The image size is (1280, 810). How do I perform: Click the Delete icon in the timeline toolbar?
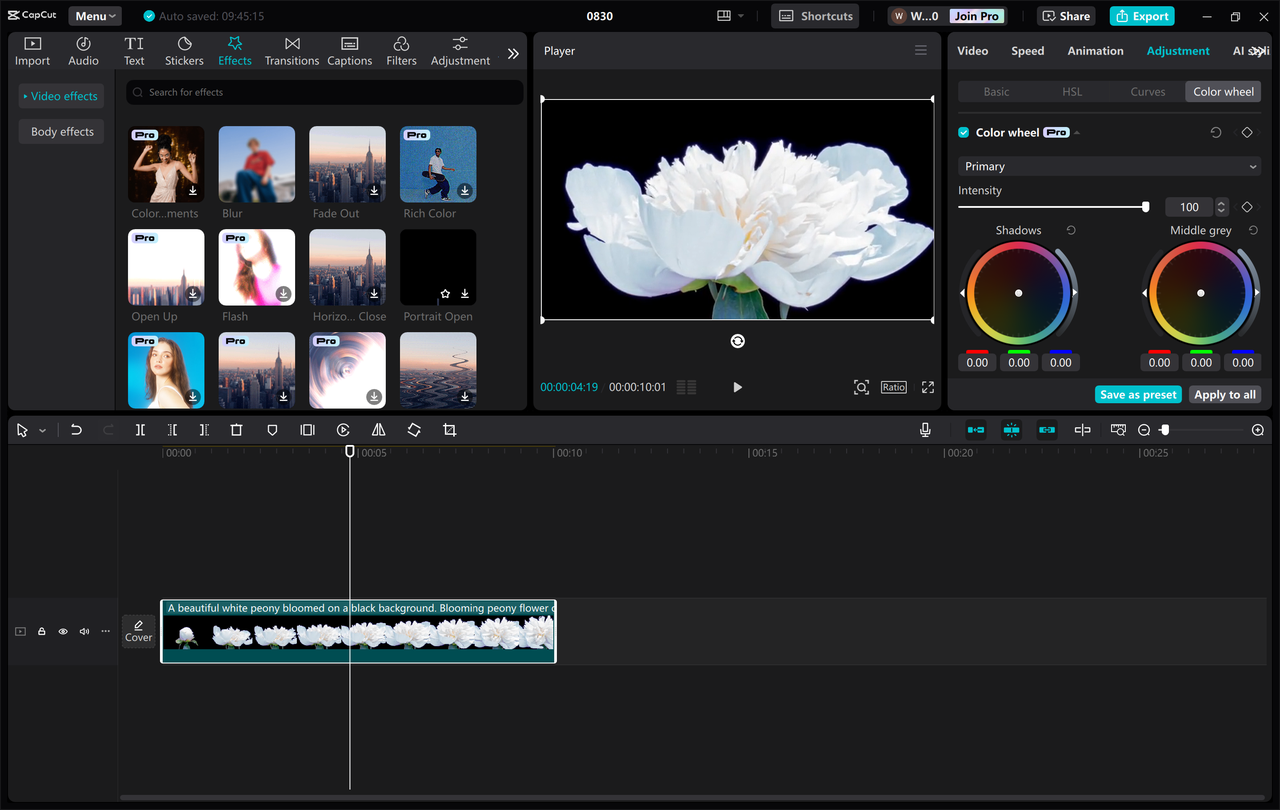point(236,429)
